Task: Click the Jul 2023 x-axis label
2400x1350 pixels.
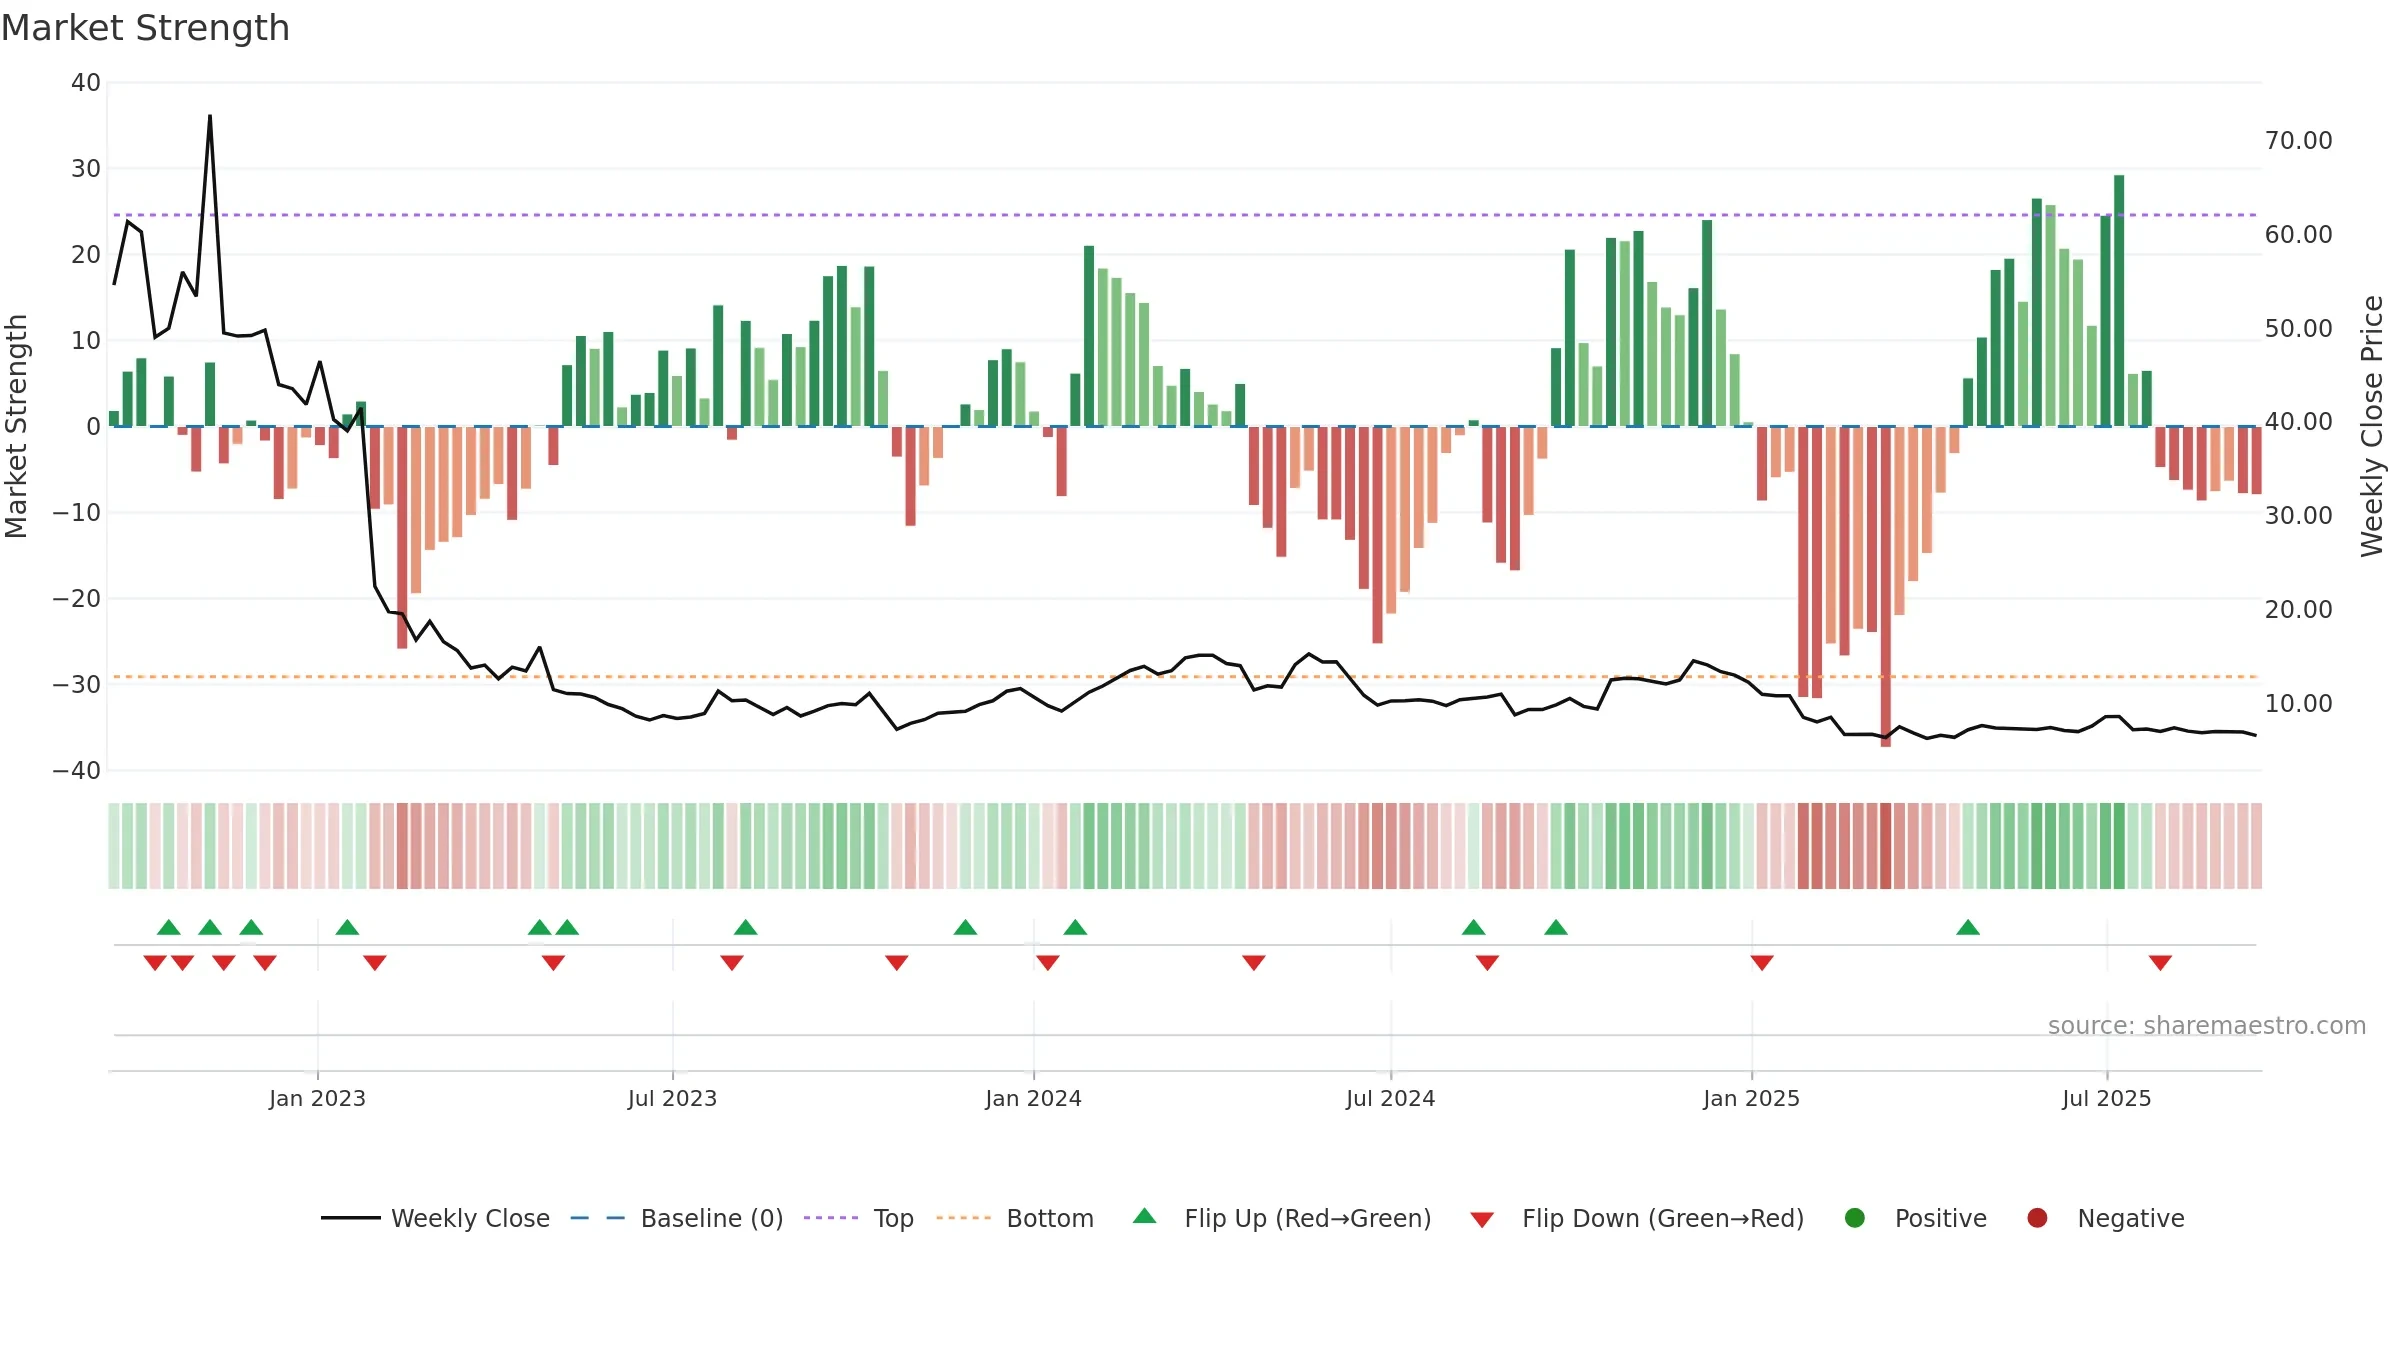Action: point(672,1098)
